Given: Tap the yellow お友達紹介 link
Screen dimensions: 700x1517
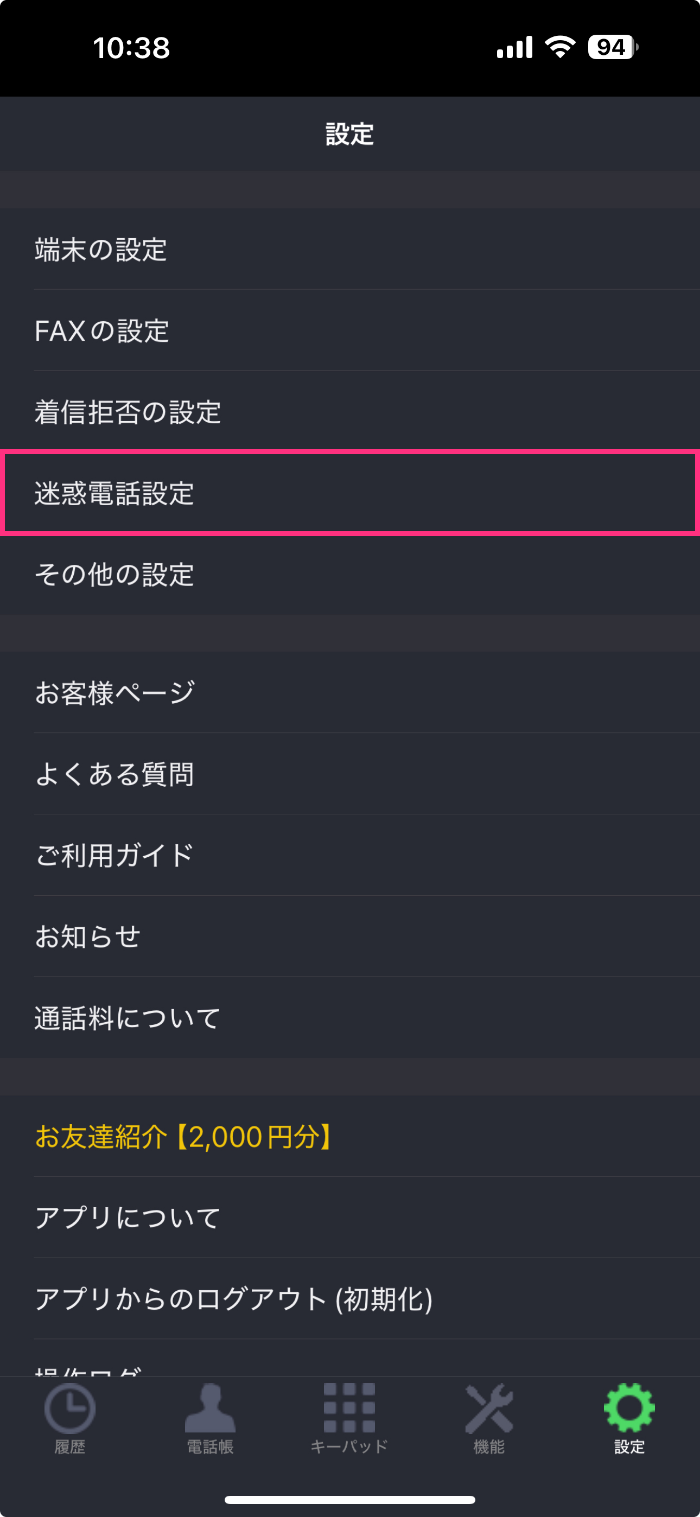Looking at the screenshot, I should coord(183,1136).
